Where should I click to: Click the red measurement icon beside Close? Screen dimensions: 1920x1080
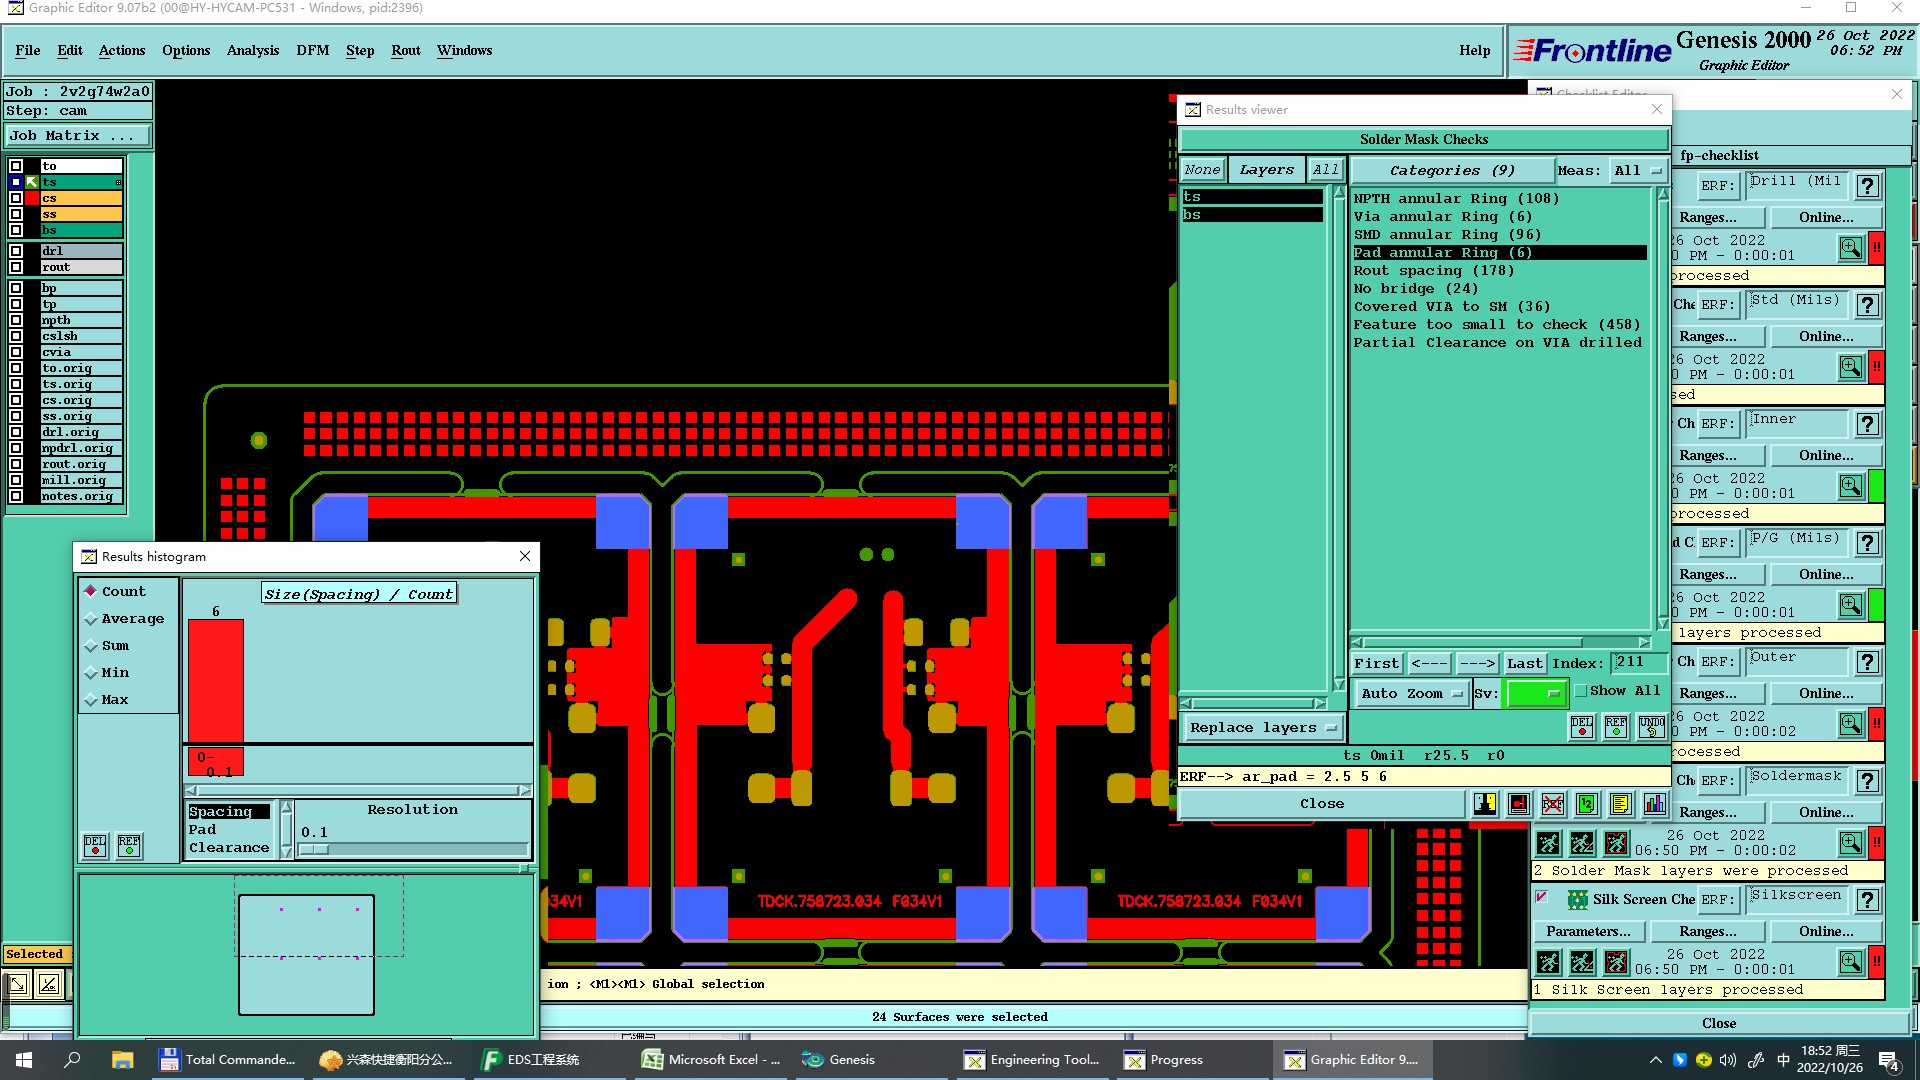click(x=1519, y=804)
